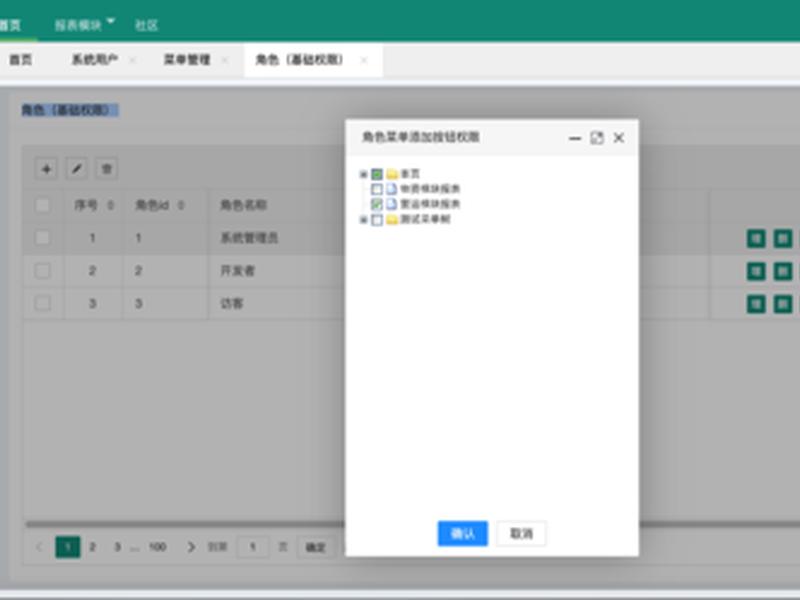800x600 pixels.
Task: Click the 访客 role name cell
Action: coord(231,304)
